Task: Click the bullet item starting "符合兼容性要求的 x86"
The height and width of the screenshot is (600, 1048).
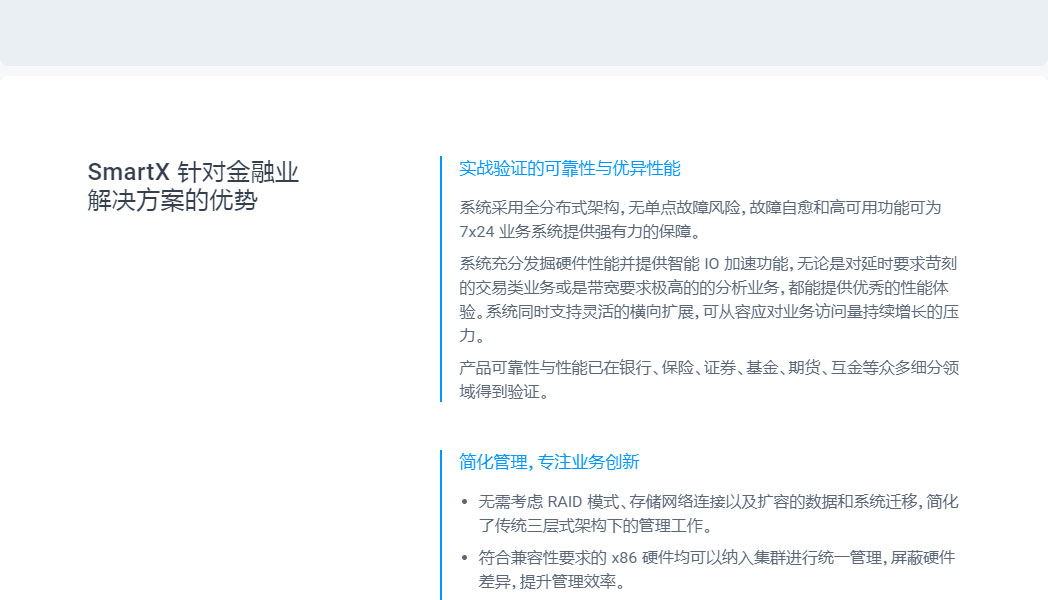Action: click(x=716, y=569)
